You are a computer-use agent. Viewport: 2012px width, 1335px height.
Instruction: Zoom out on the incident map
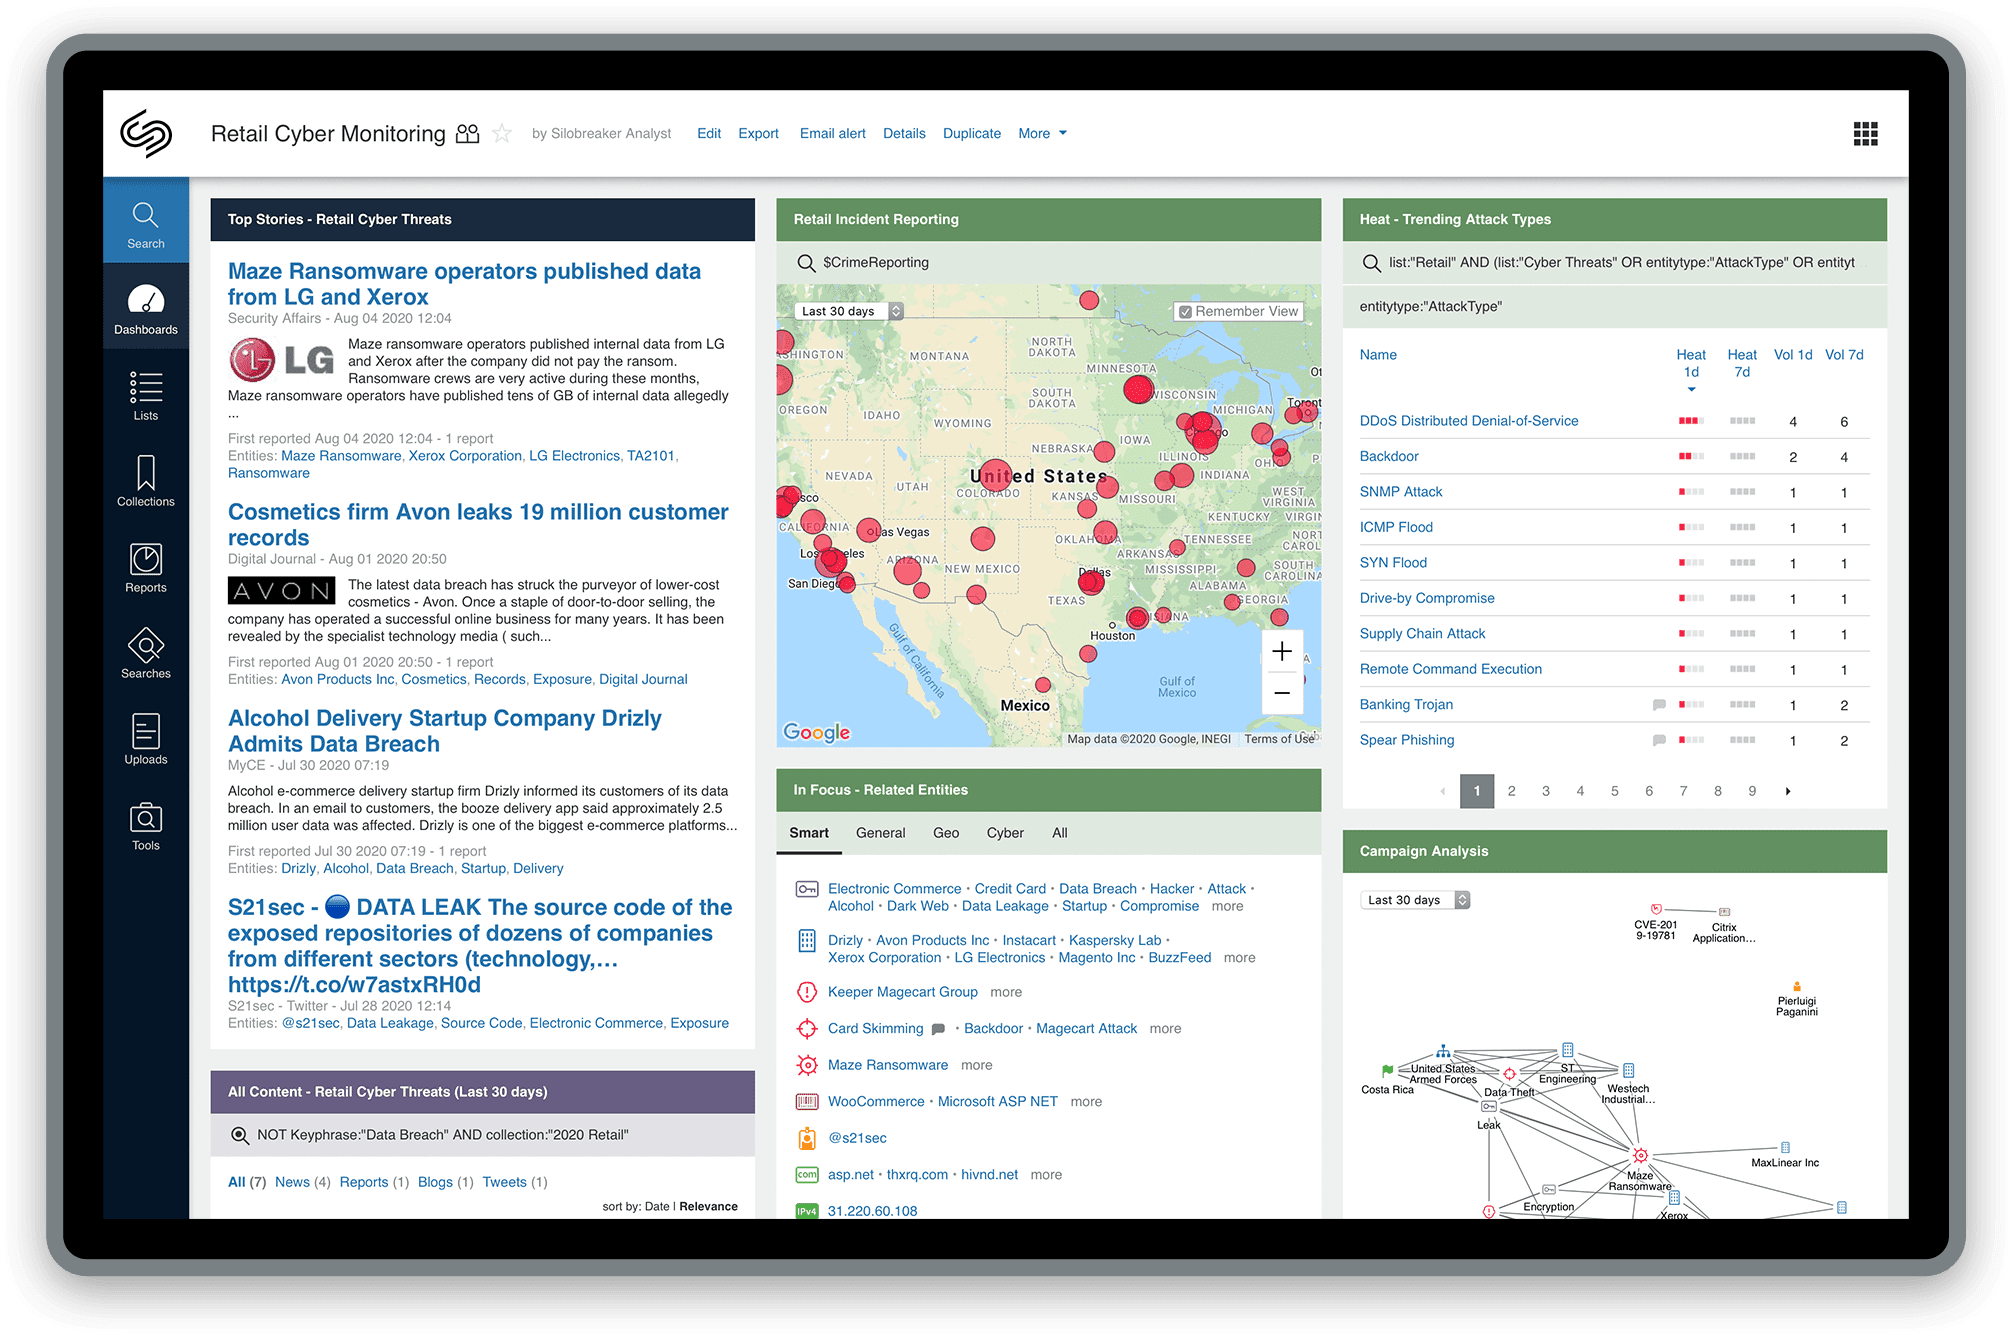pos(1282,693)
